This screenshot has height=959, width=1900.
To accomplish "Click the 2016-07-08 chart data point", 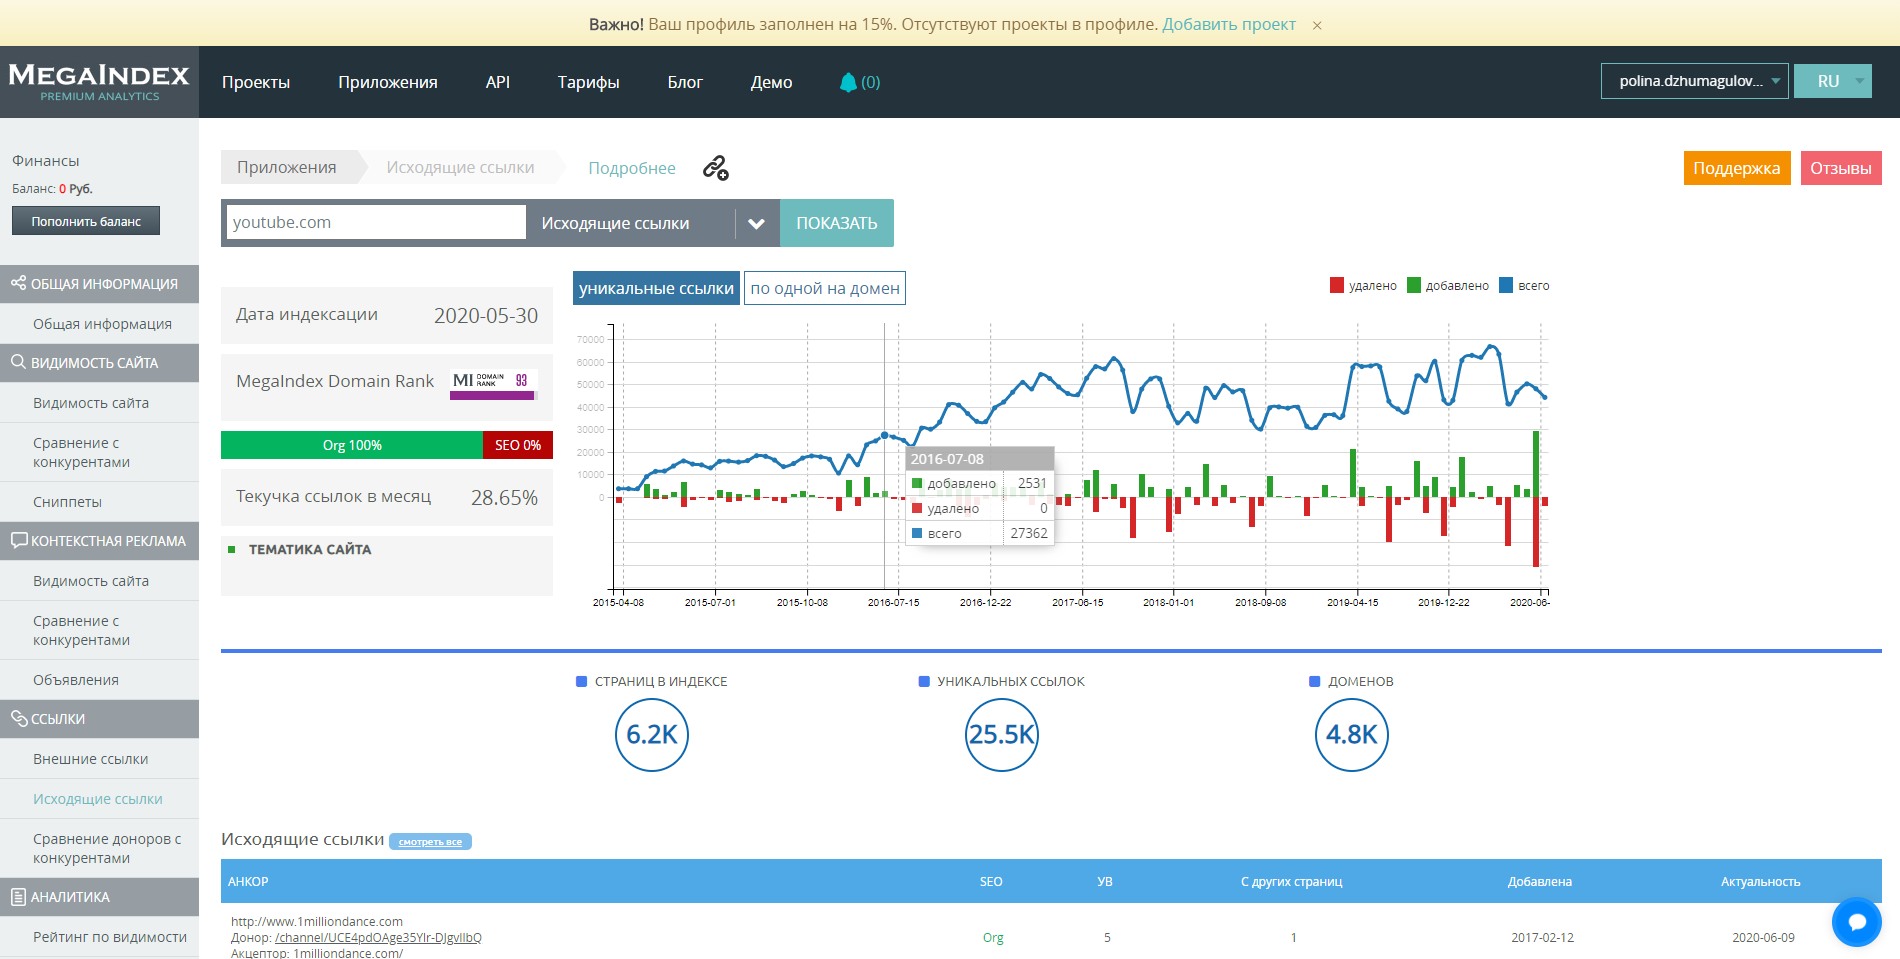I will [x=884, y=435].
